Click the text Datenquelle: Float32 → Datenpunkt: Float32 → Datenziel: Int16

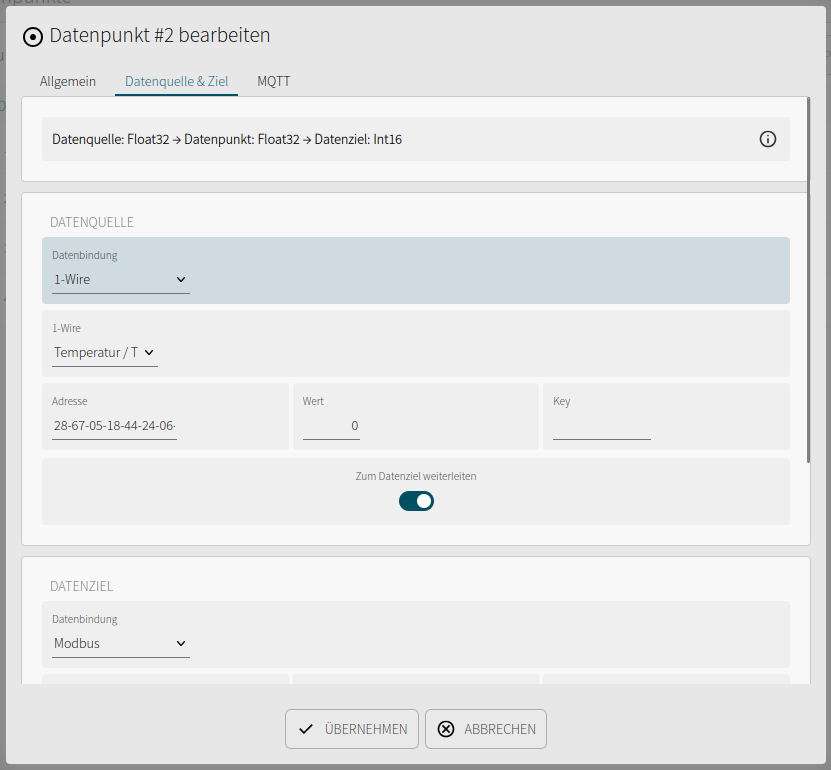point(227,139)
